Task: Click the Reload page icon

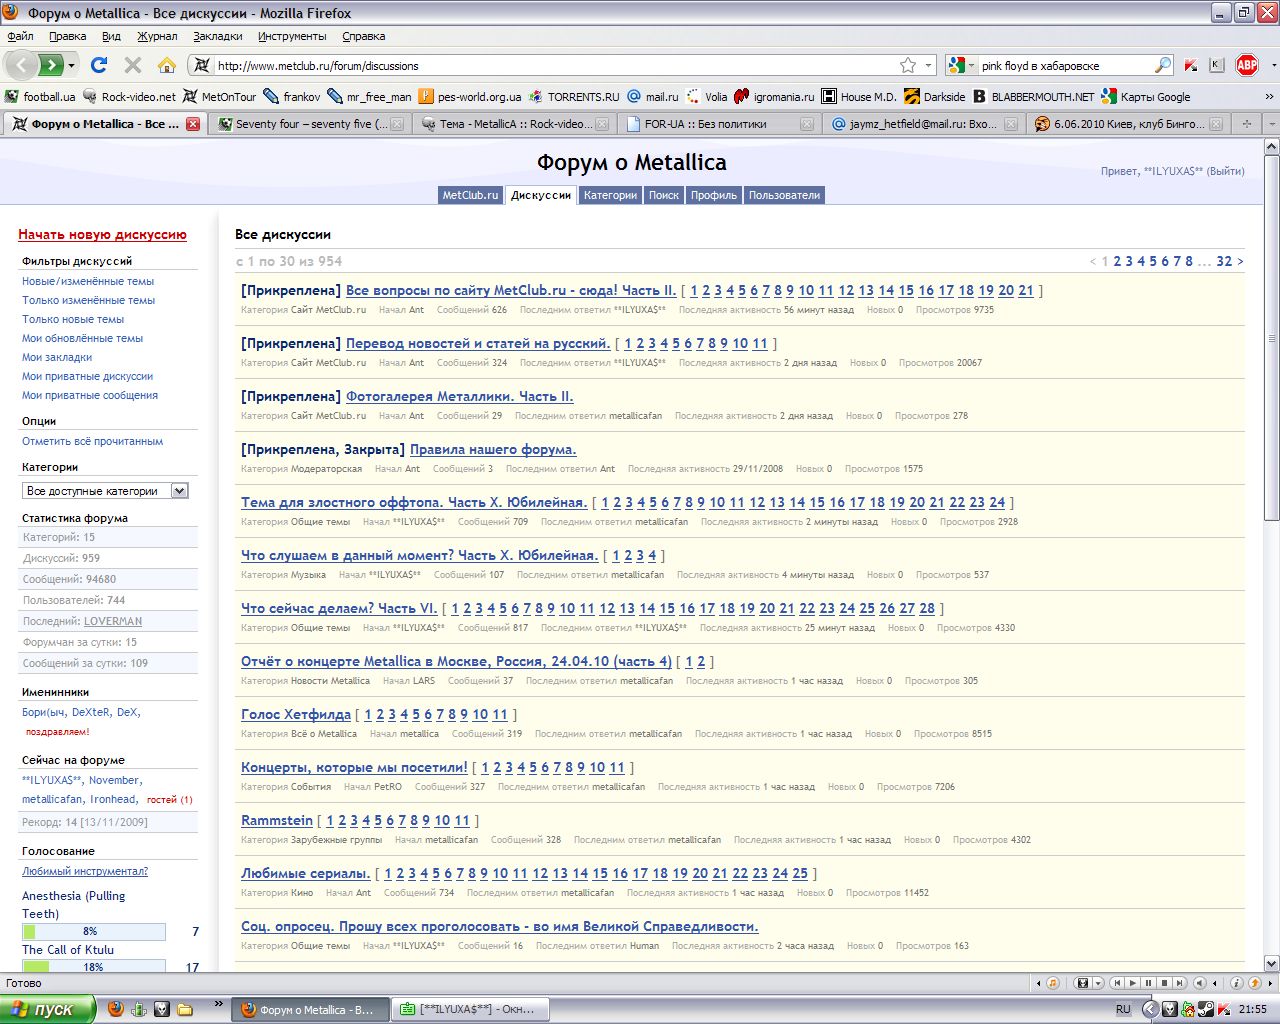Action: click(x=98, y=65)
